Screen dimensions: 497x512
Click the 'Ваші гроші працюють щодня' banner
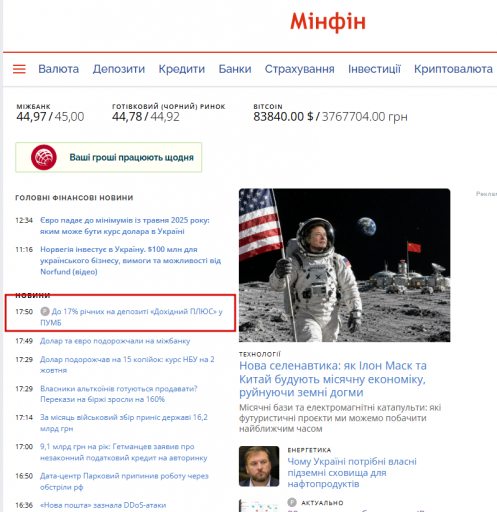(x=109, y=157)
